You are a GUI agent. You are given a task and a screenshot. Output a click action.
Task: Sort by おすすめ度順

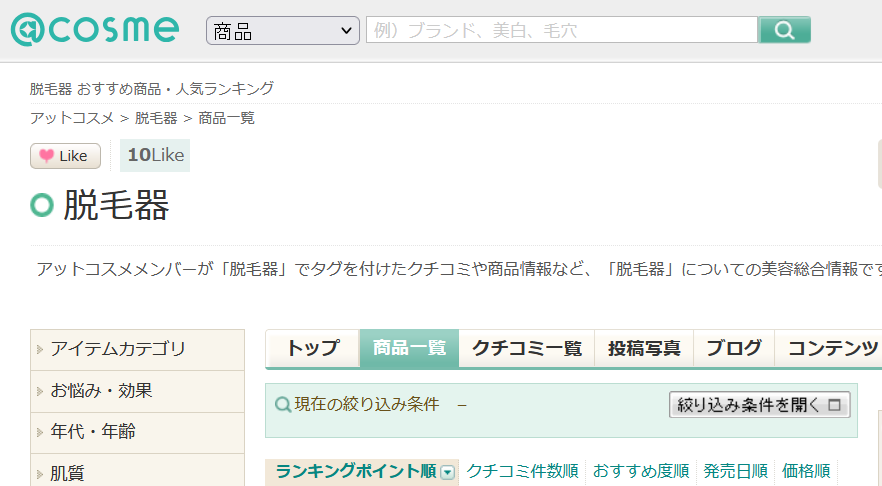tap(640, 471)
